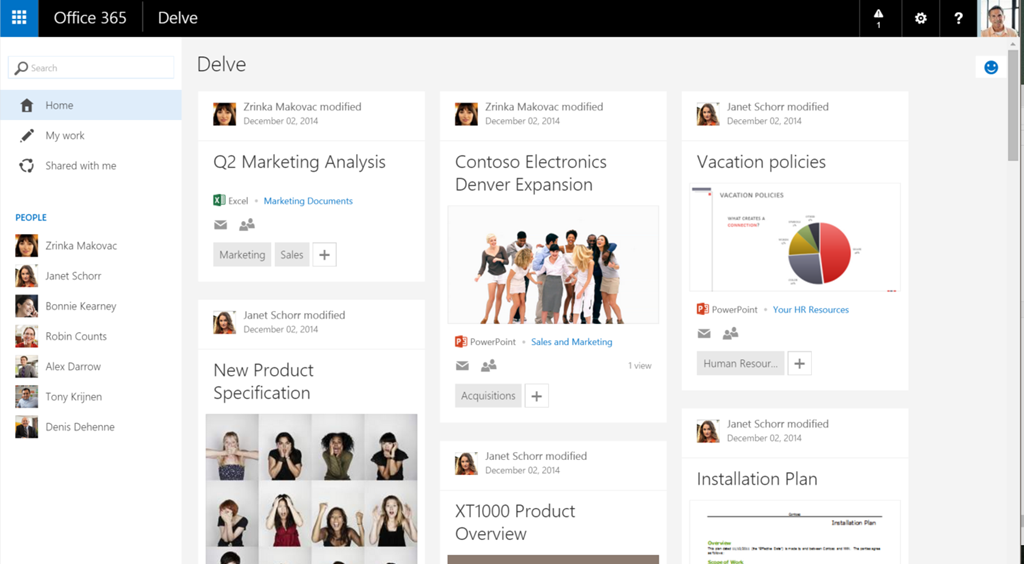Open the Marketing Documents link
1024x564 pixels.
[x=308, y=200]
